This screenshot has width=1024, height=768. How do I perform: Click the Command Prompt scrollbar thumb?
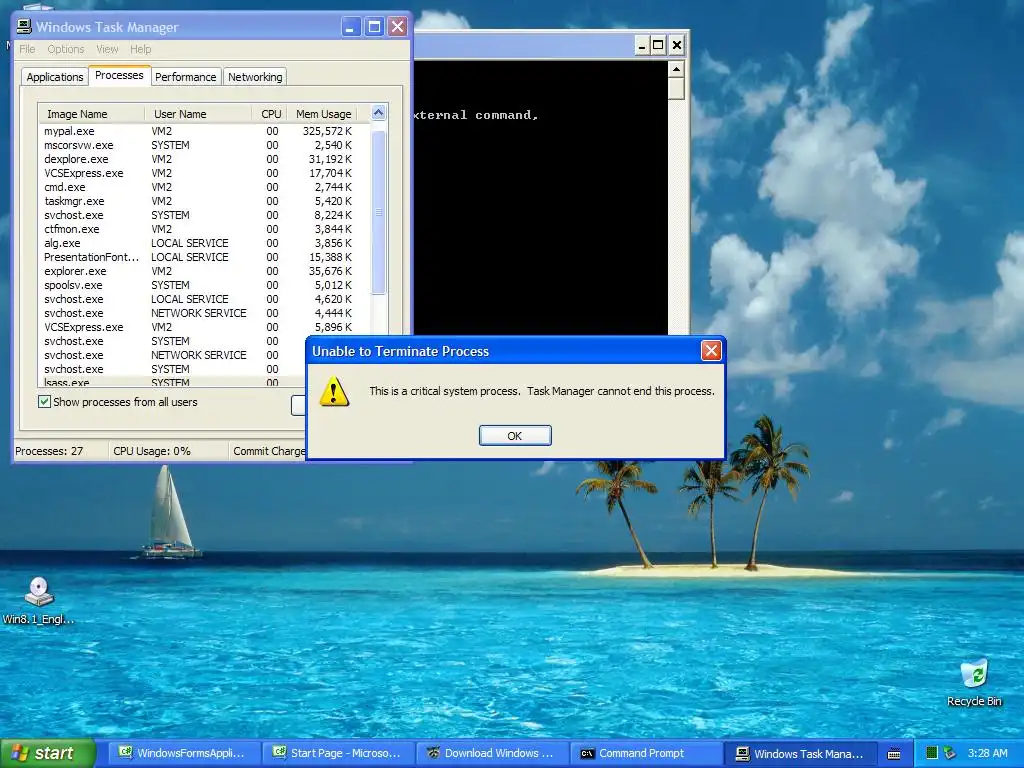[x=677, y=88]
